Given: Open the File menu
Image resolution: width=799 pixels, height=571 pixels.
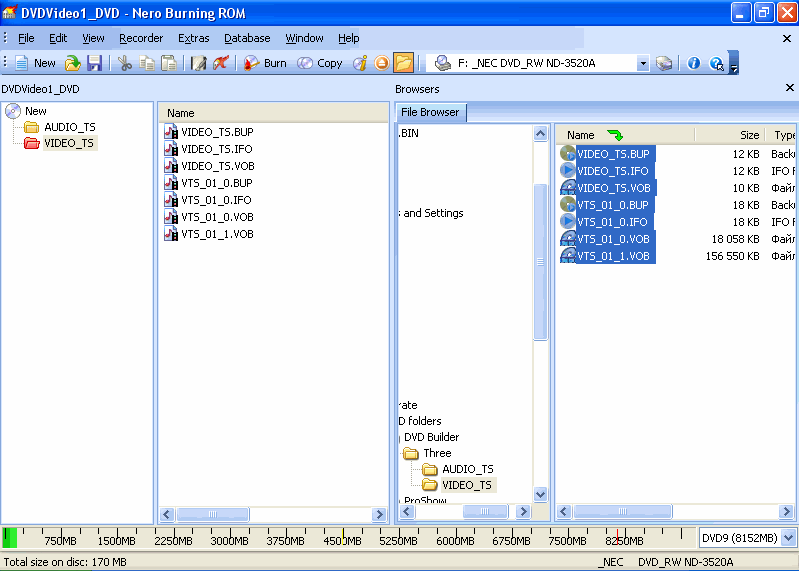Looking at the screenshot, I should pyautogui.click(x=26, y=38).
